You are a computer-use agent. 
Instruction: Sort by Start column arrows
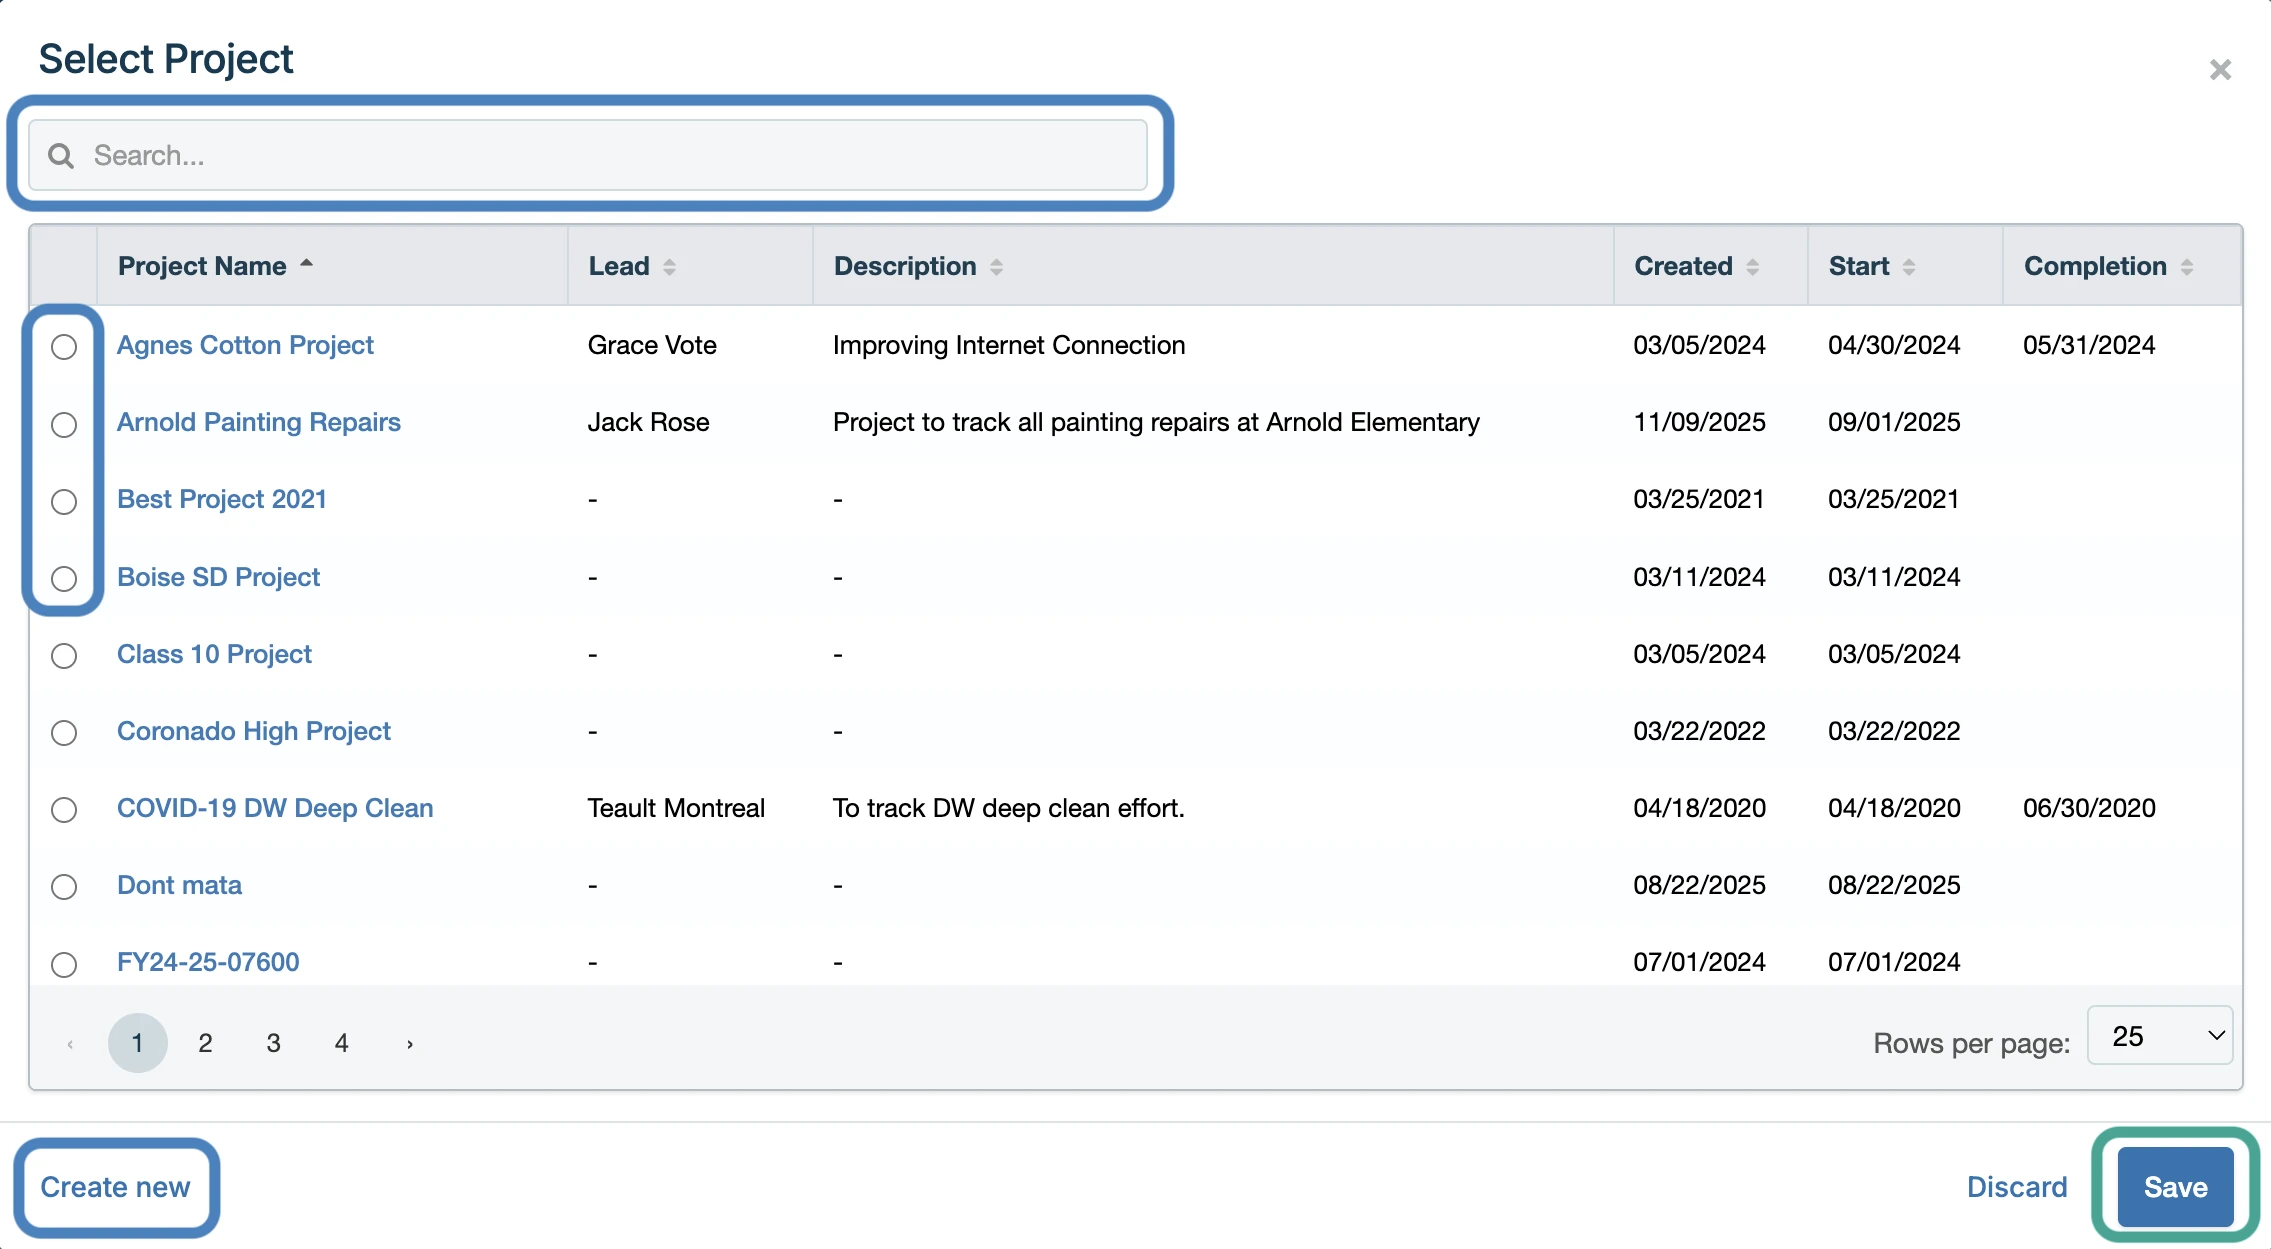1908,267
